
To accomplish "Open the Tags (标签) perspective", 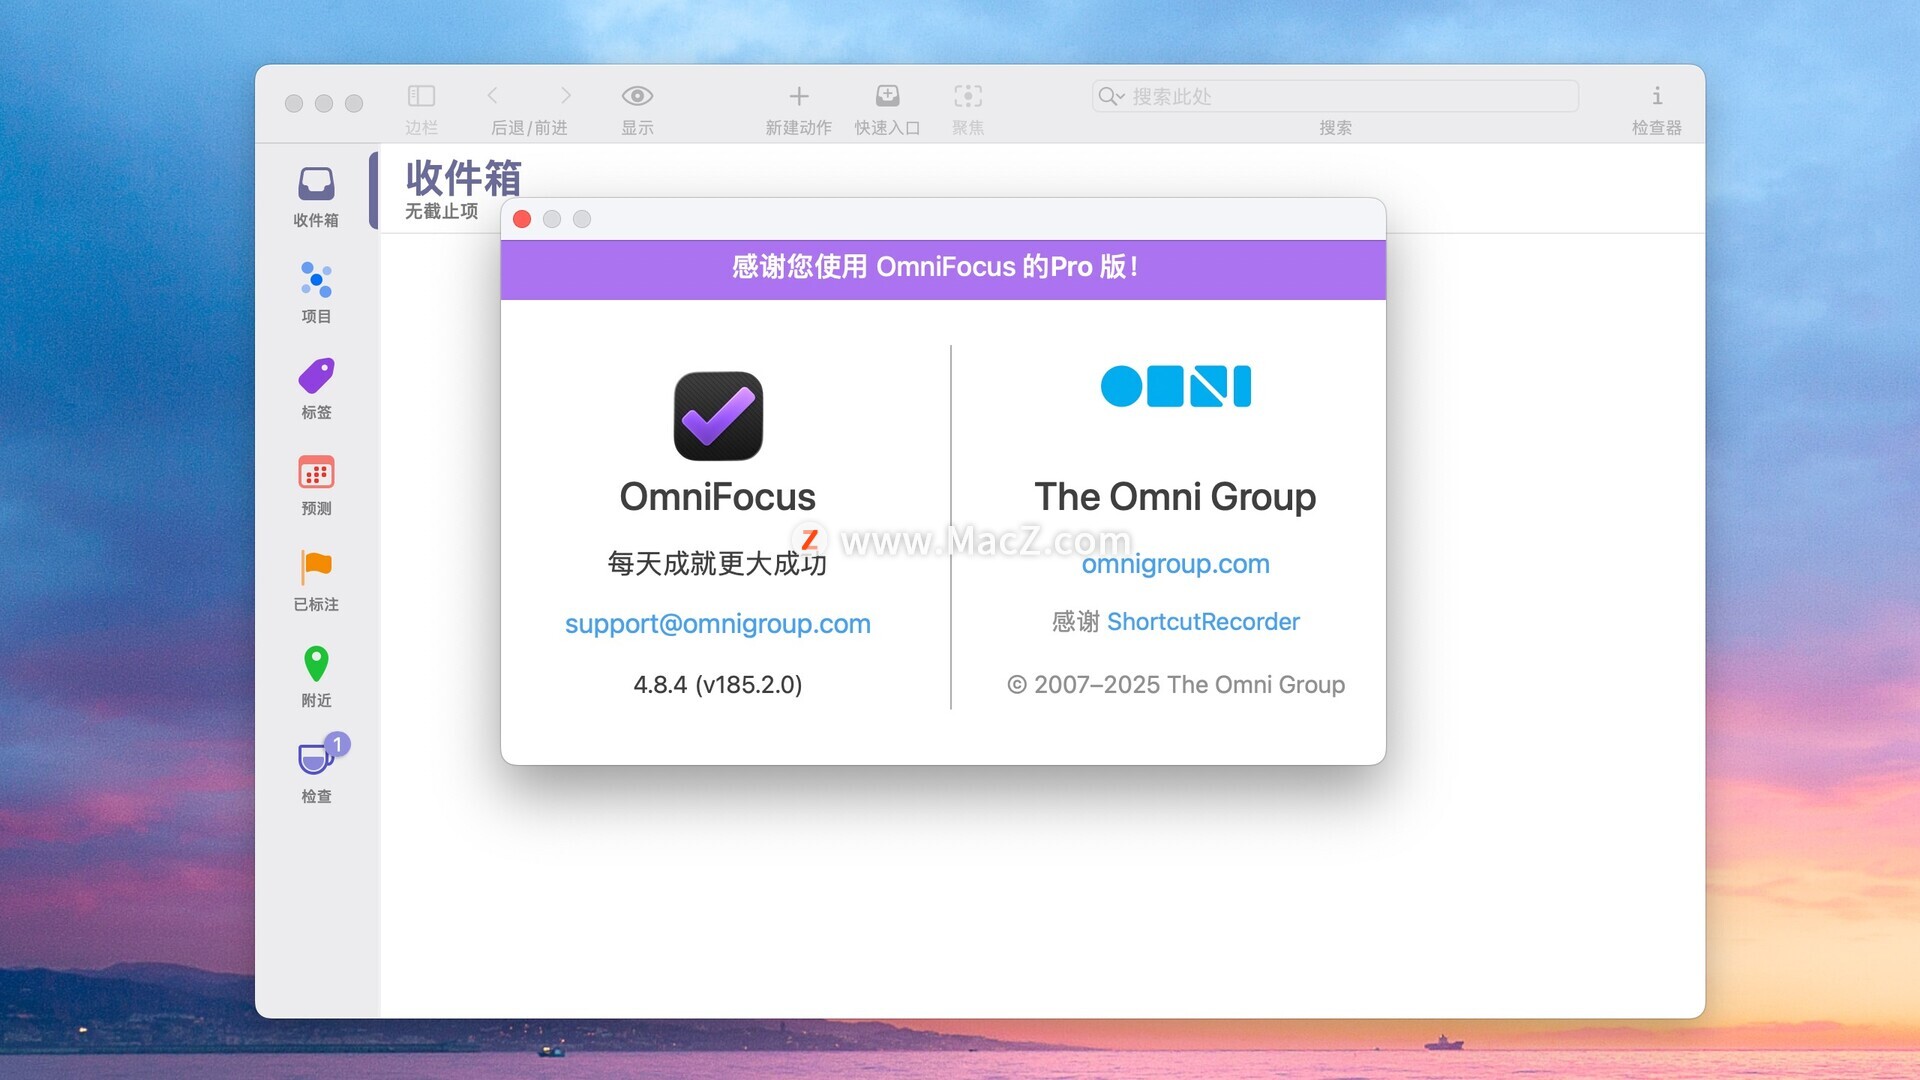I will [316, 377].
